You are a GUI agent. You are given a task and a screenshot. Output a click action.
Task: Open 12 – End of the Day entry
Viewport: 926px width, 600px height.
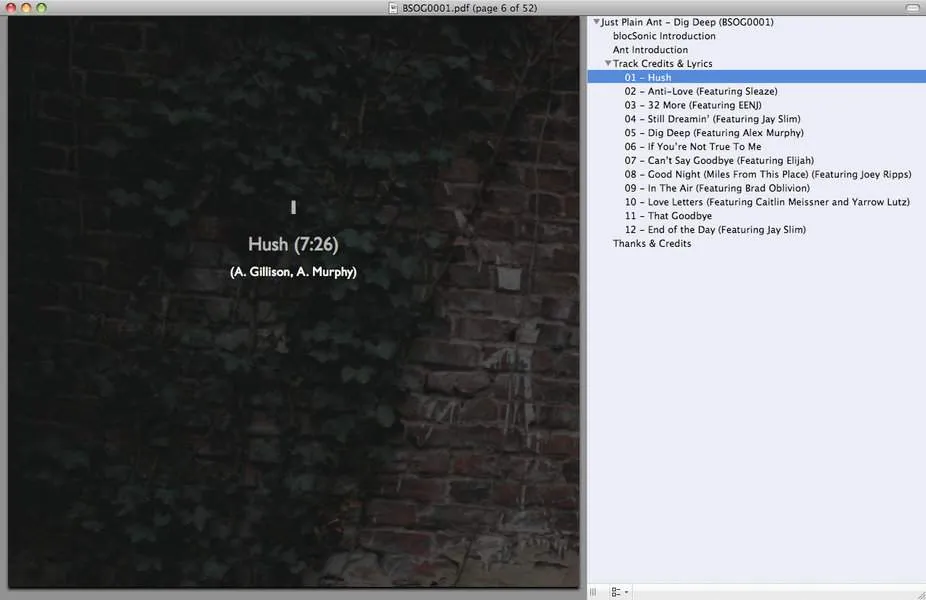[715, 230]
